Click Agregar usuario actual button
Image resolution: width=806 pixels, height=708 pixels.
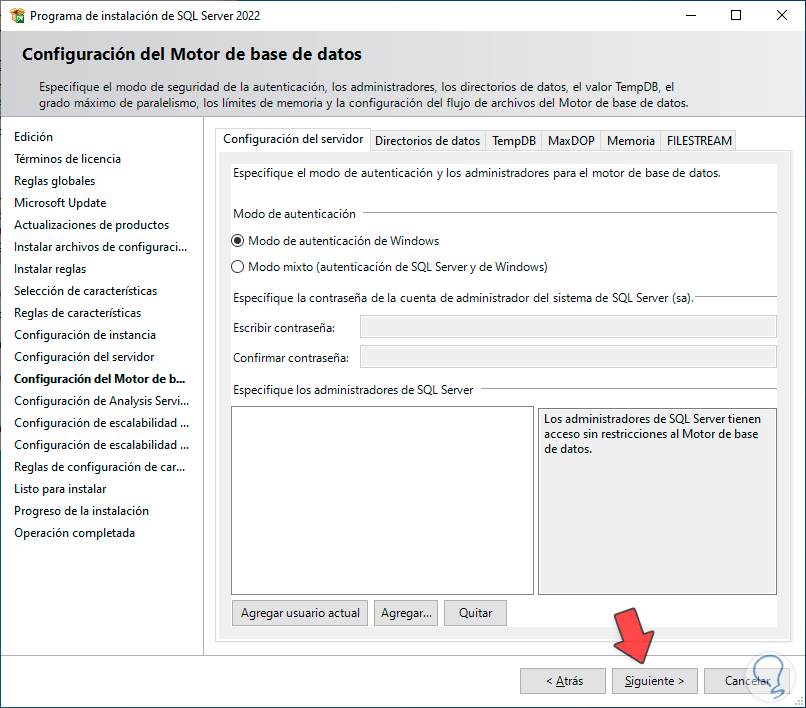[x=300, y=613]
